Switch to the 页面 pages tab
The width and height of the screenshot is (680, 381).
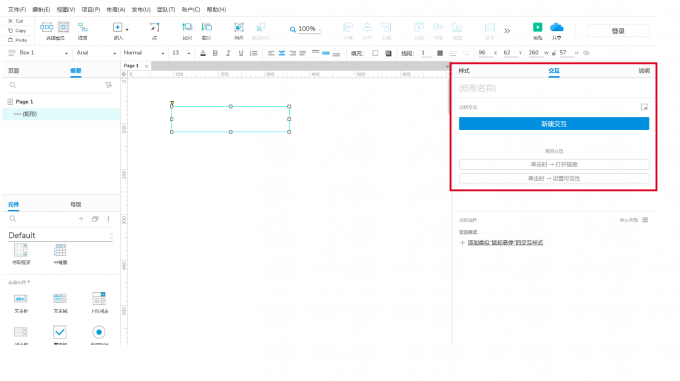tap(13, 70)
